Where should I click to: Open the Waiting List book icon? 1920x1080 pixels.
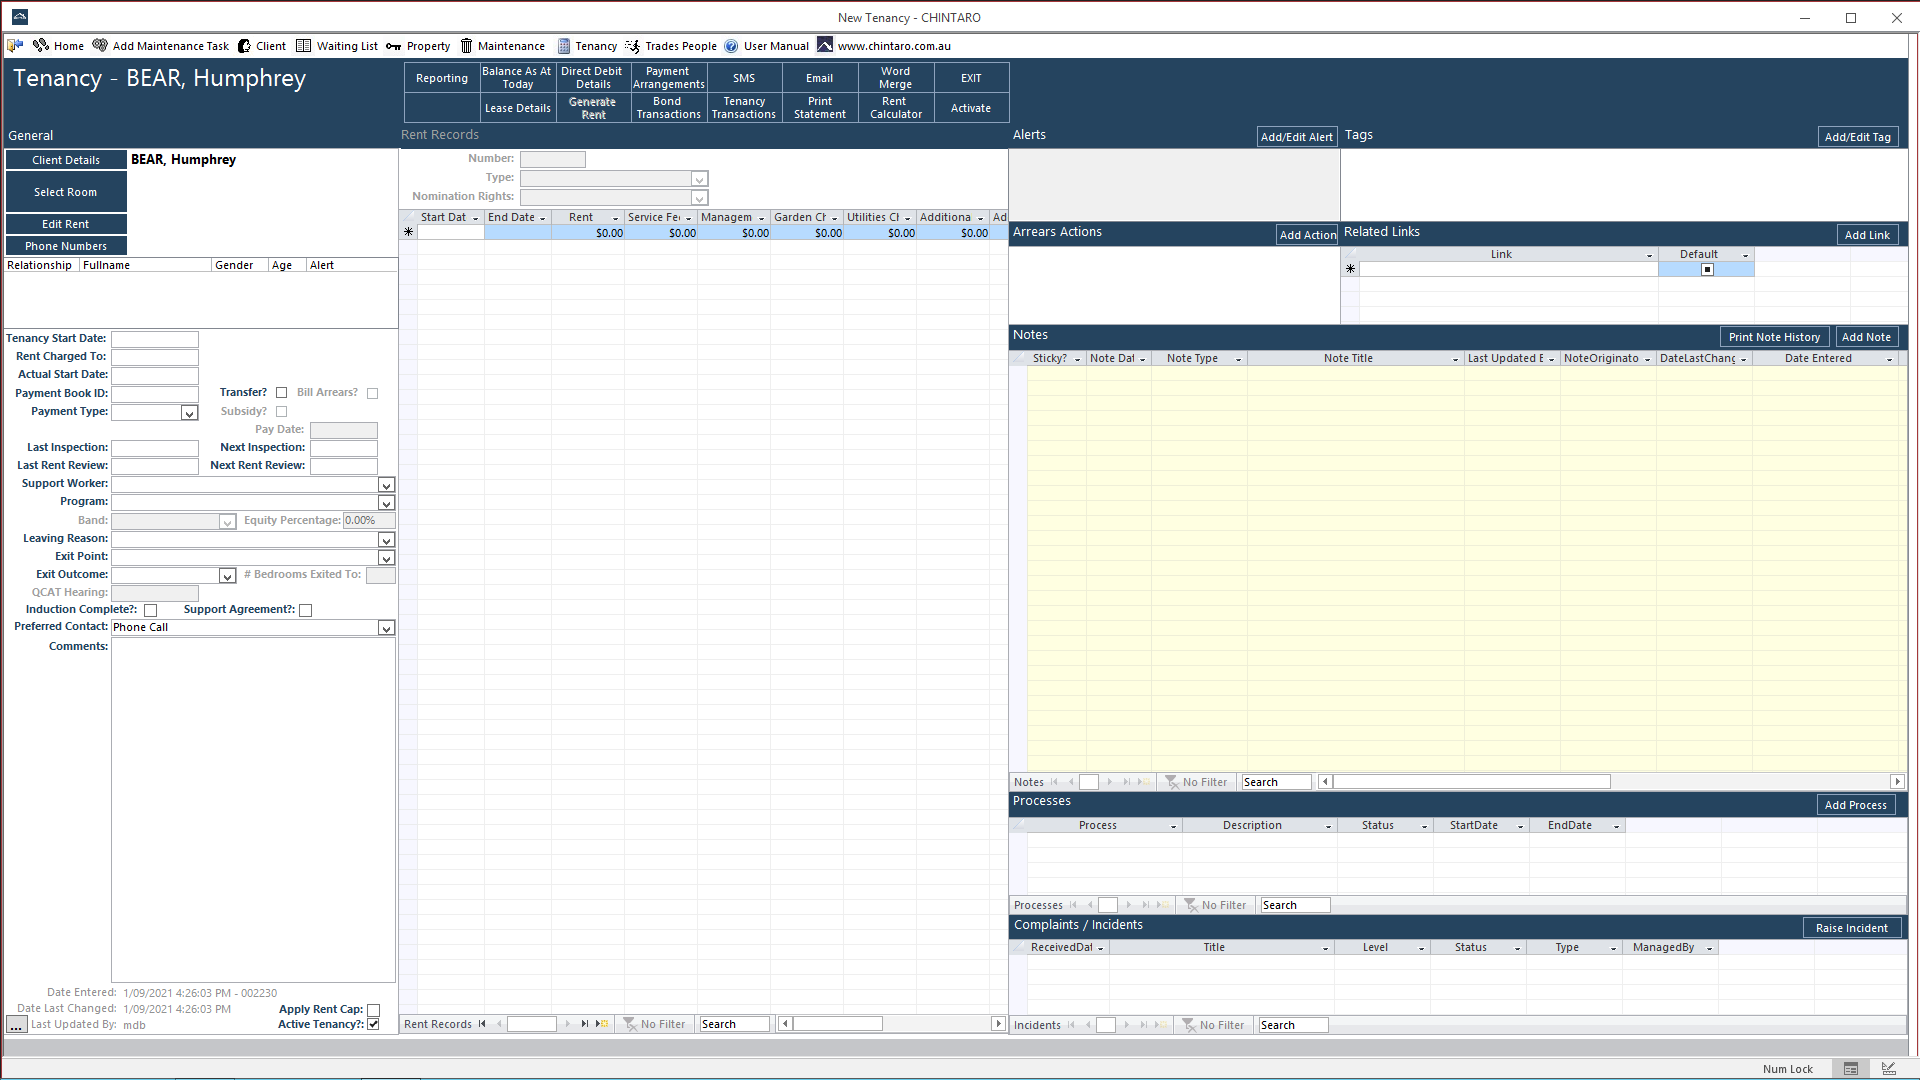(x=303, y=46)
